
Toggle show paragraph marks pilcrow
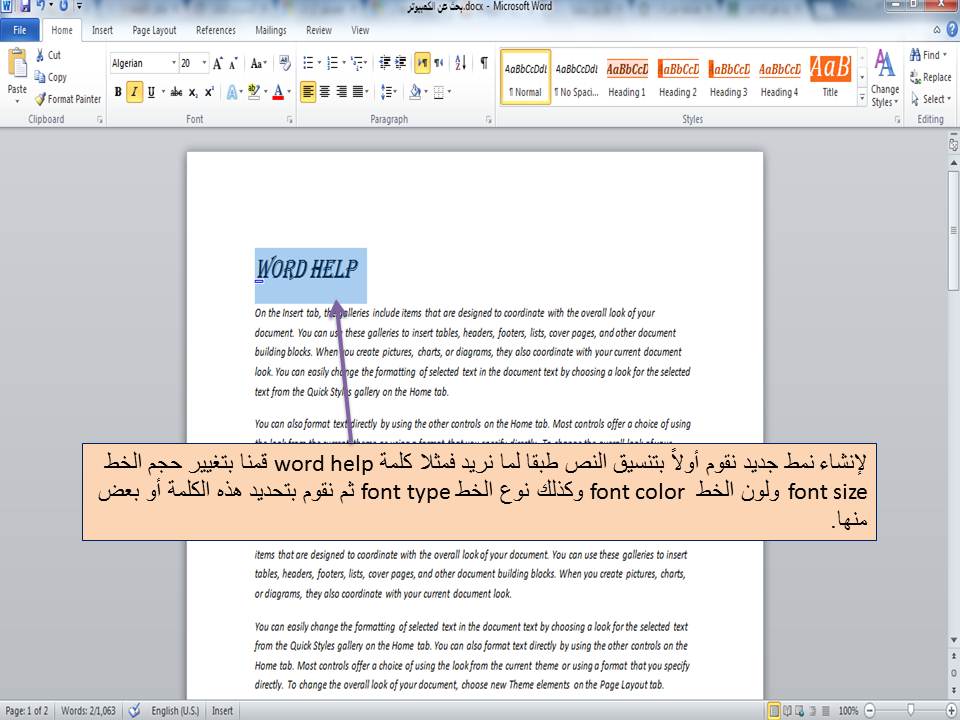(484, 62)
